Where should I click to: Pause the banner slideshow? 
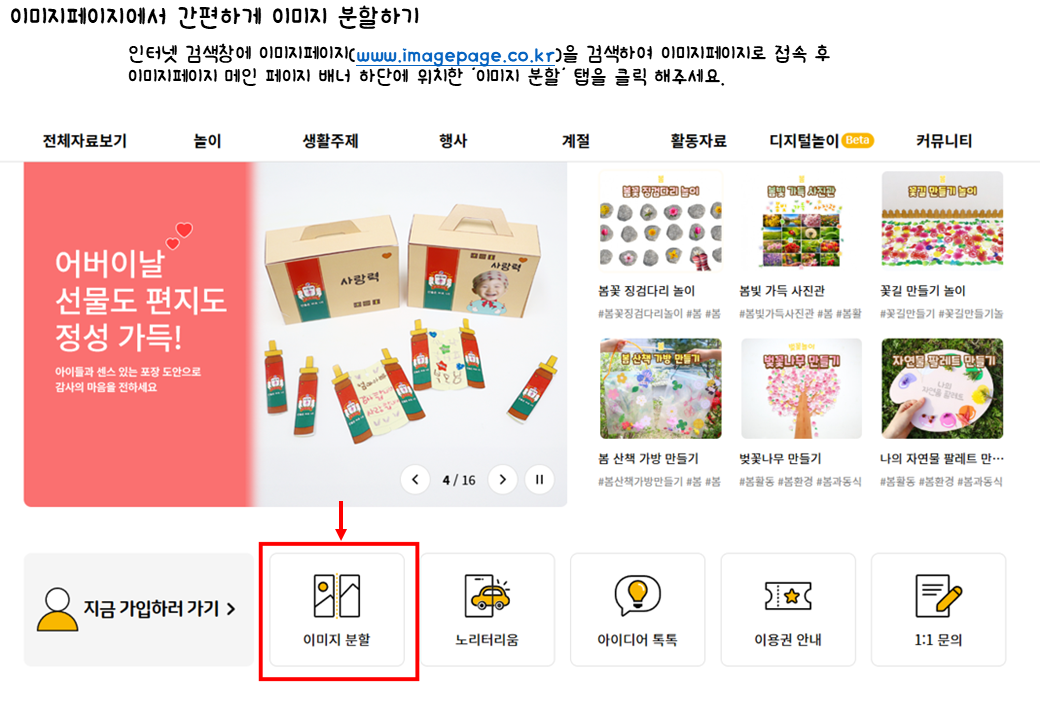(x=539, y=479)
